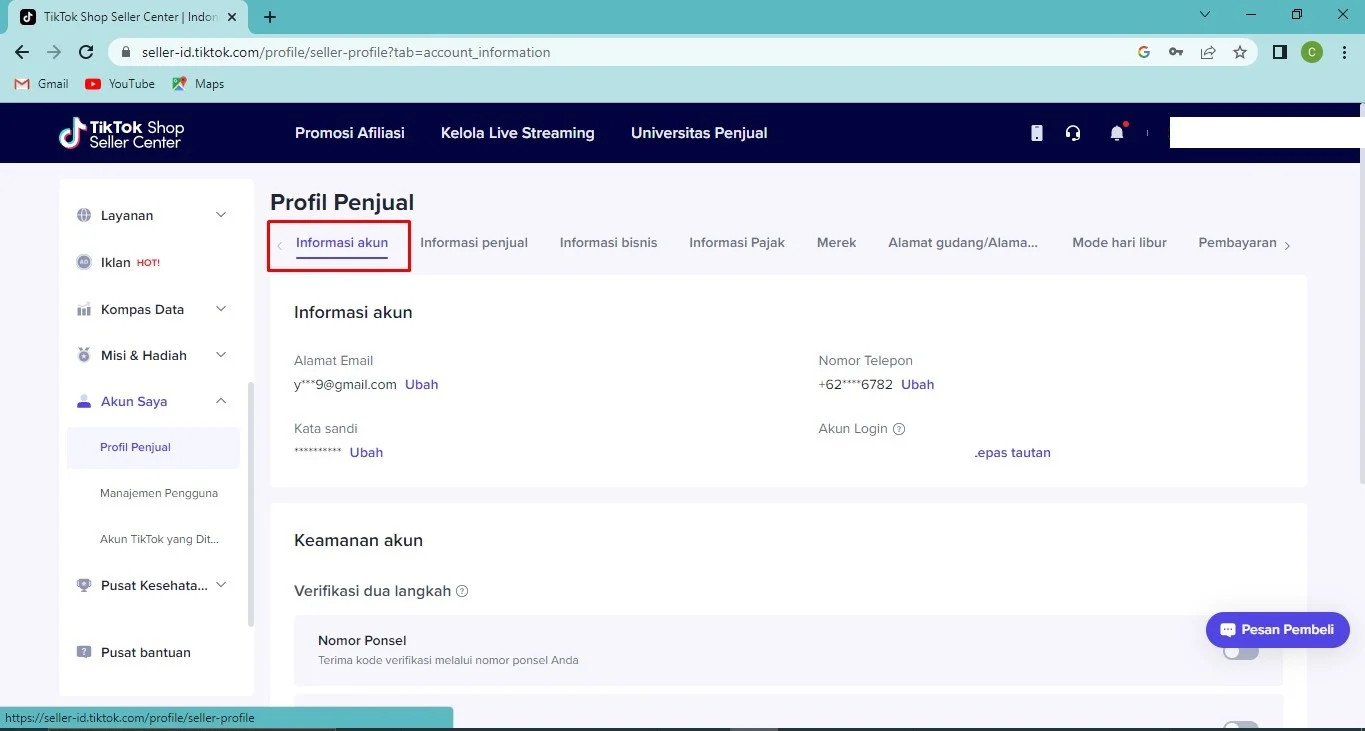Switch to Mode hari libur tab

pyautogui.click(x=1119, y=243)
